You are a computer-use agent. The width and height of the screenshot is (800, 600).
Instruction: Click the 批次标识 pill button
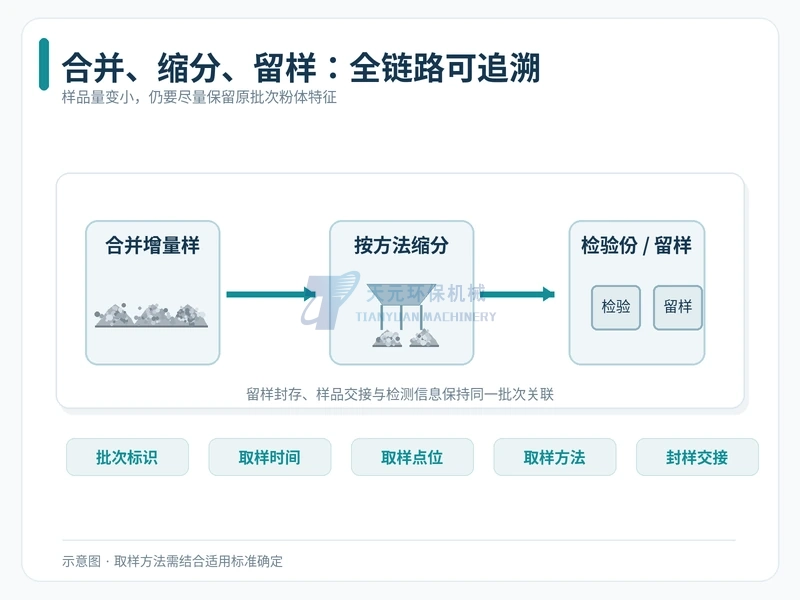[x=127, y=457]
